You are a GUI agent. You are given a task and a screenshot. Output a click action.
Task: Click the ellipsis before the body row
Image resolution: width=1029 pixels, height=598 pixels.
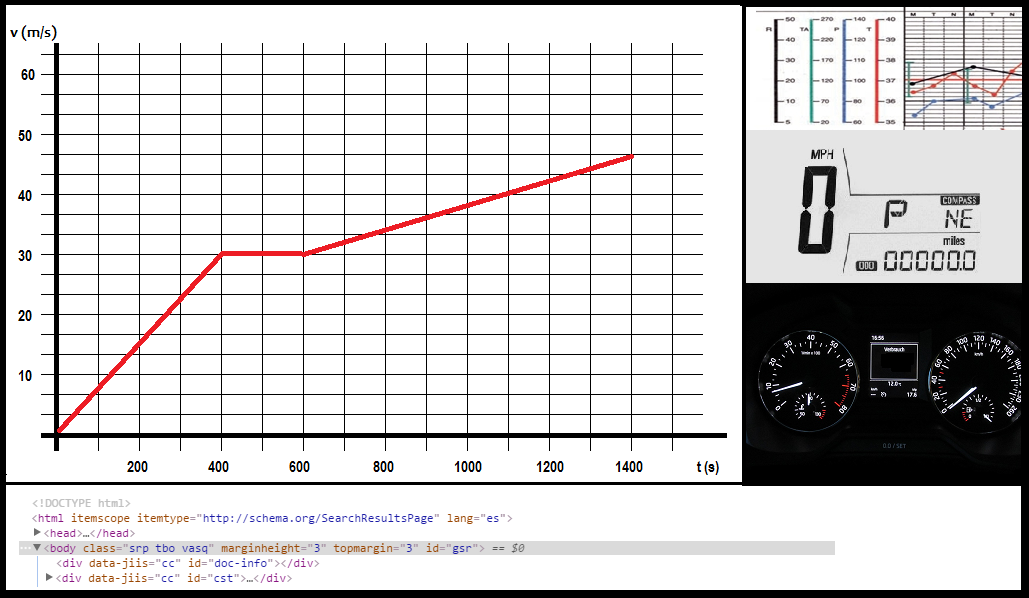(x=25, y=547)
